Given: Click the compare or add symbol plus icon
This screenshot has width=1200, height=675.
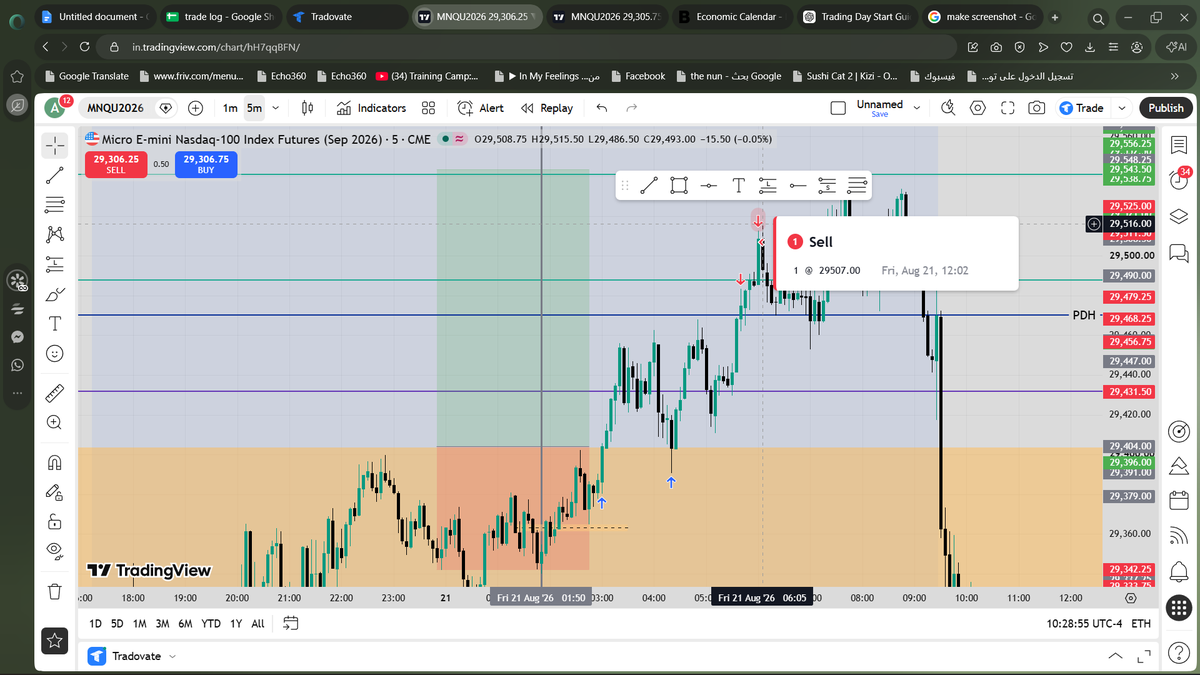Looking at the screenshot, I should click(x=196, y=108).
